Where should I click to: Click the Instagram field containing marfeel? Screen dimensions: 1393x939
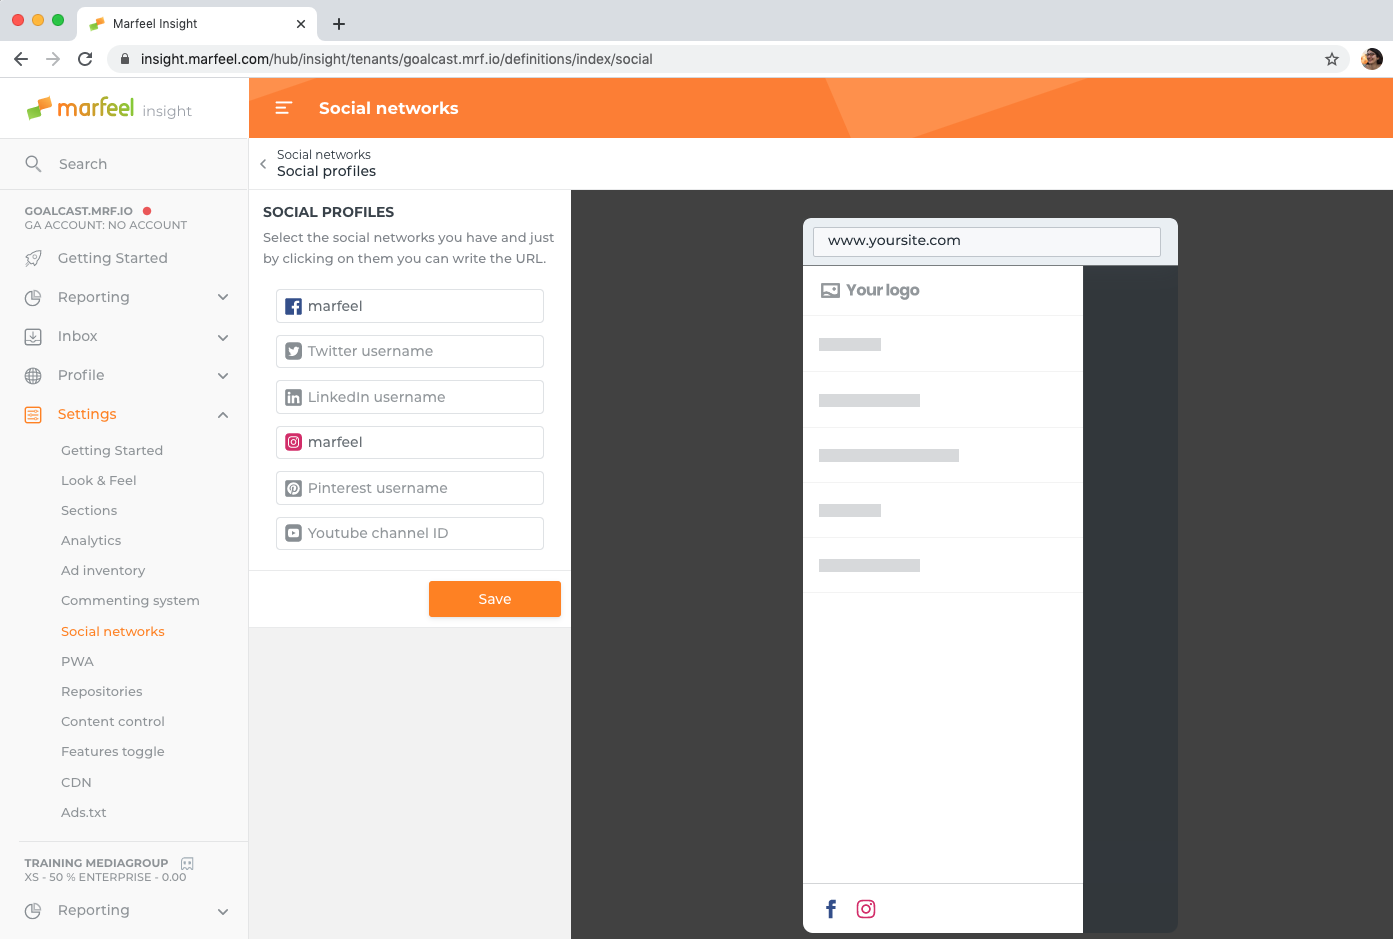point(410,442)
